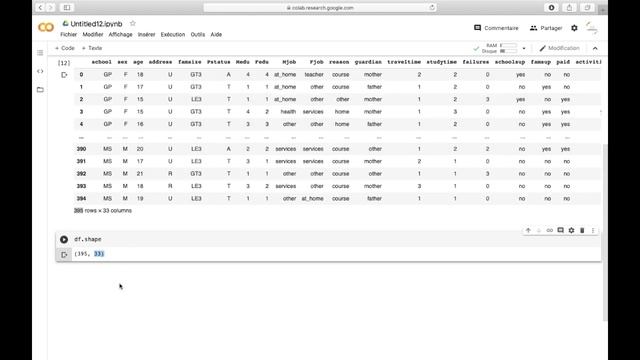Image resolution: width=640 pixels, height=360 pixels.
Task: Click the age value 21
Action: tap(140, 174)
